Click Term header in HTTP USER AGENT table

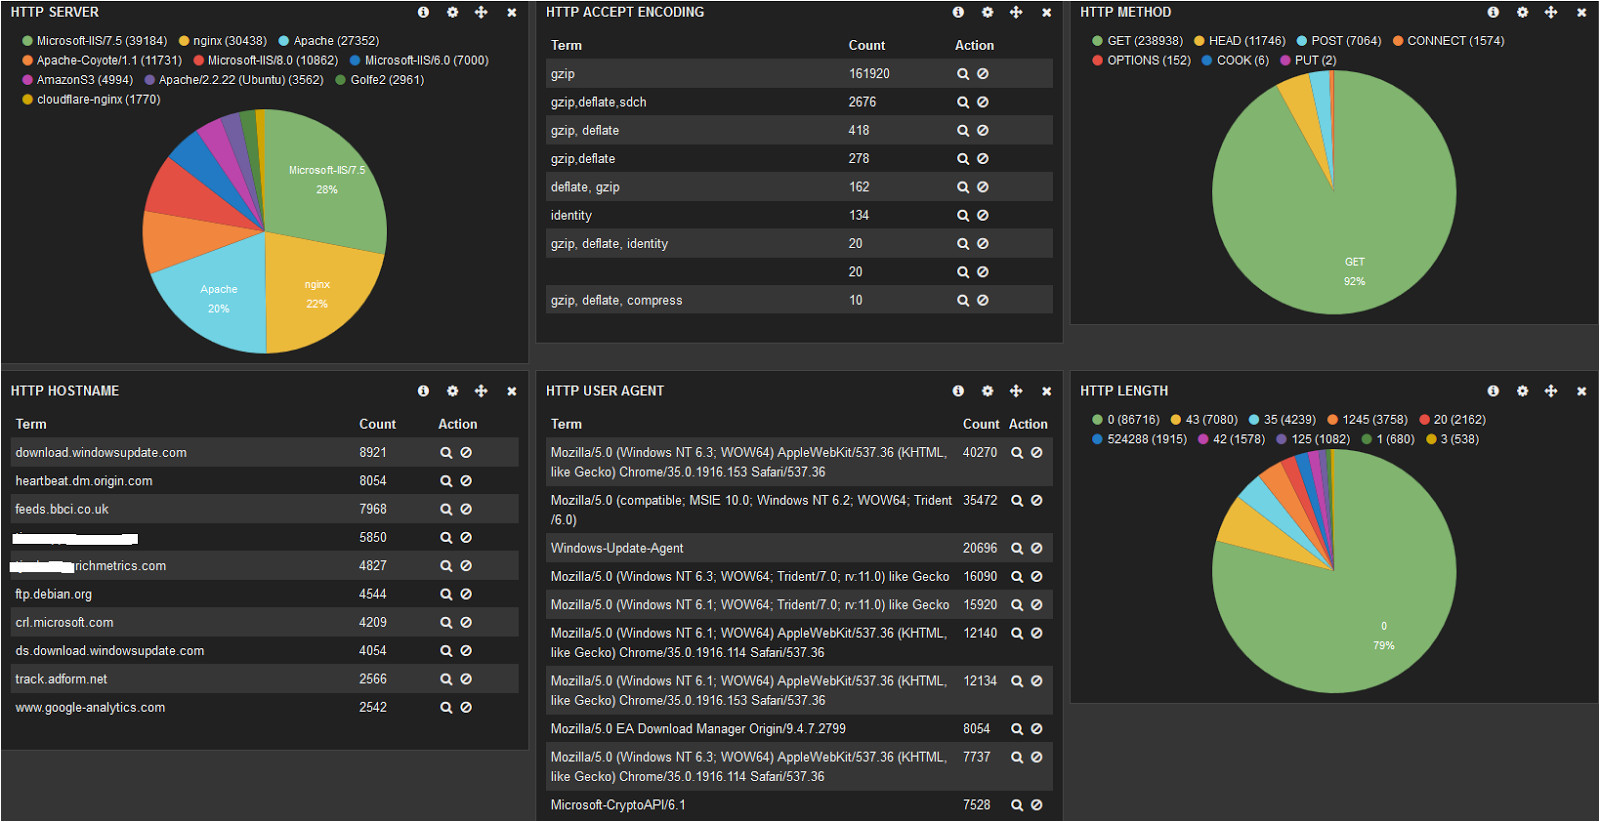coord(566,424)
